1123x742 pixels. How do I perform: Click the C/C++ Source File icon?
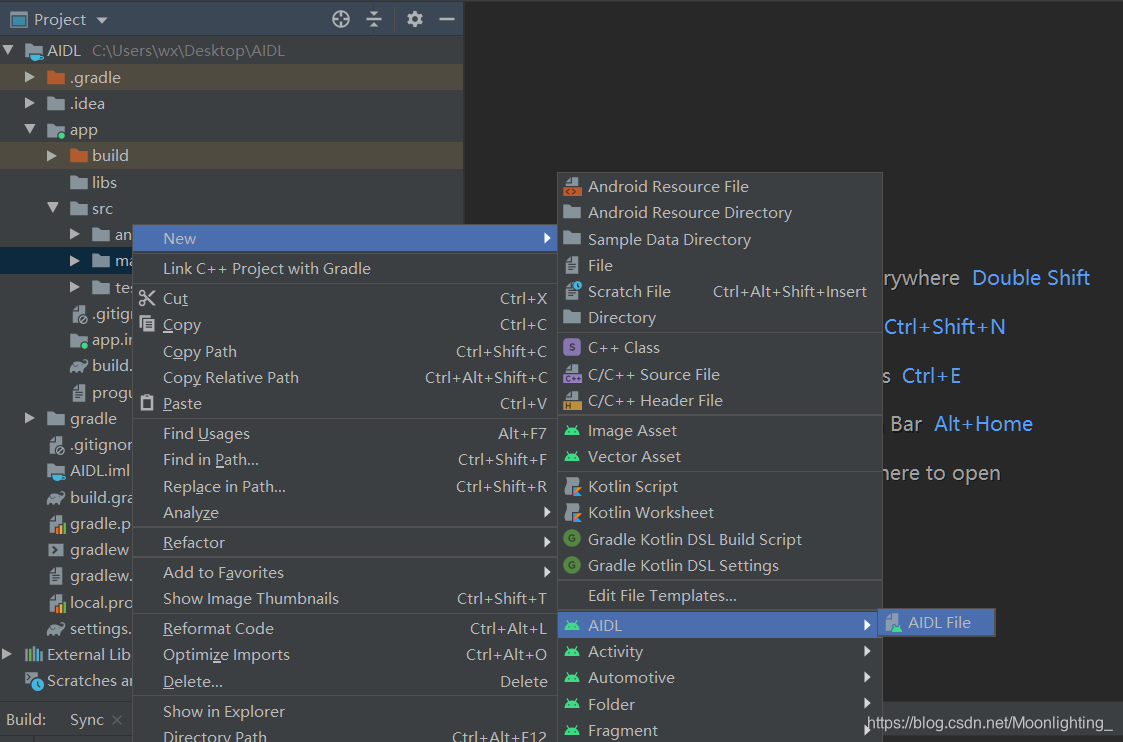[572, 374]
